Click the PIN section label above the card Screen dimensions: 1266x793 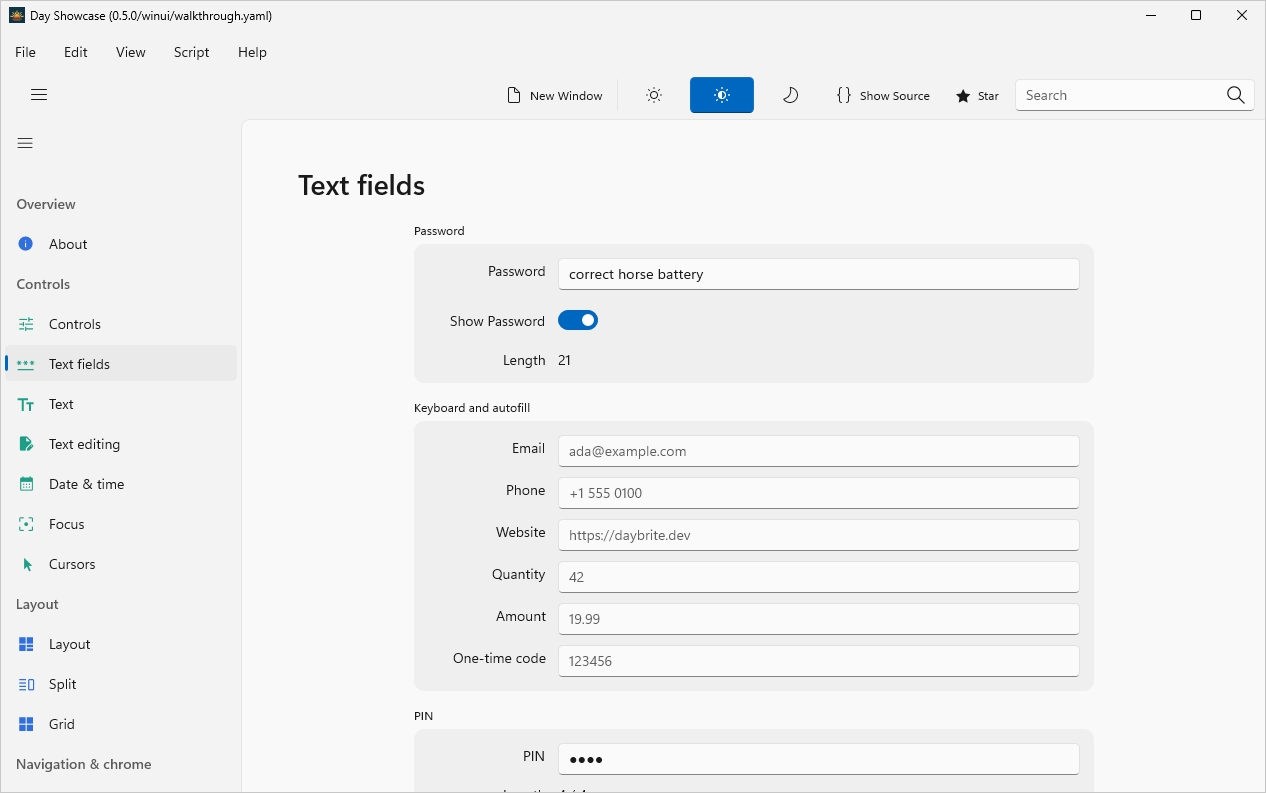coord(424,716)
